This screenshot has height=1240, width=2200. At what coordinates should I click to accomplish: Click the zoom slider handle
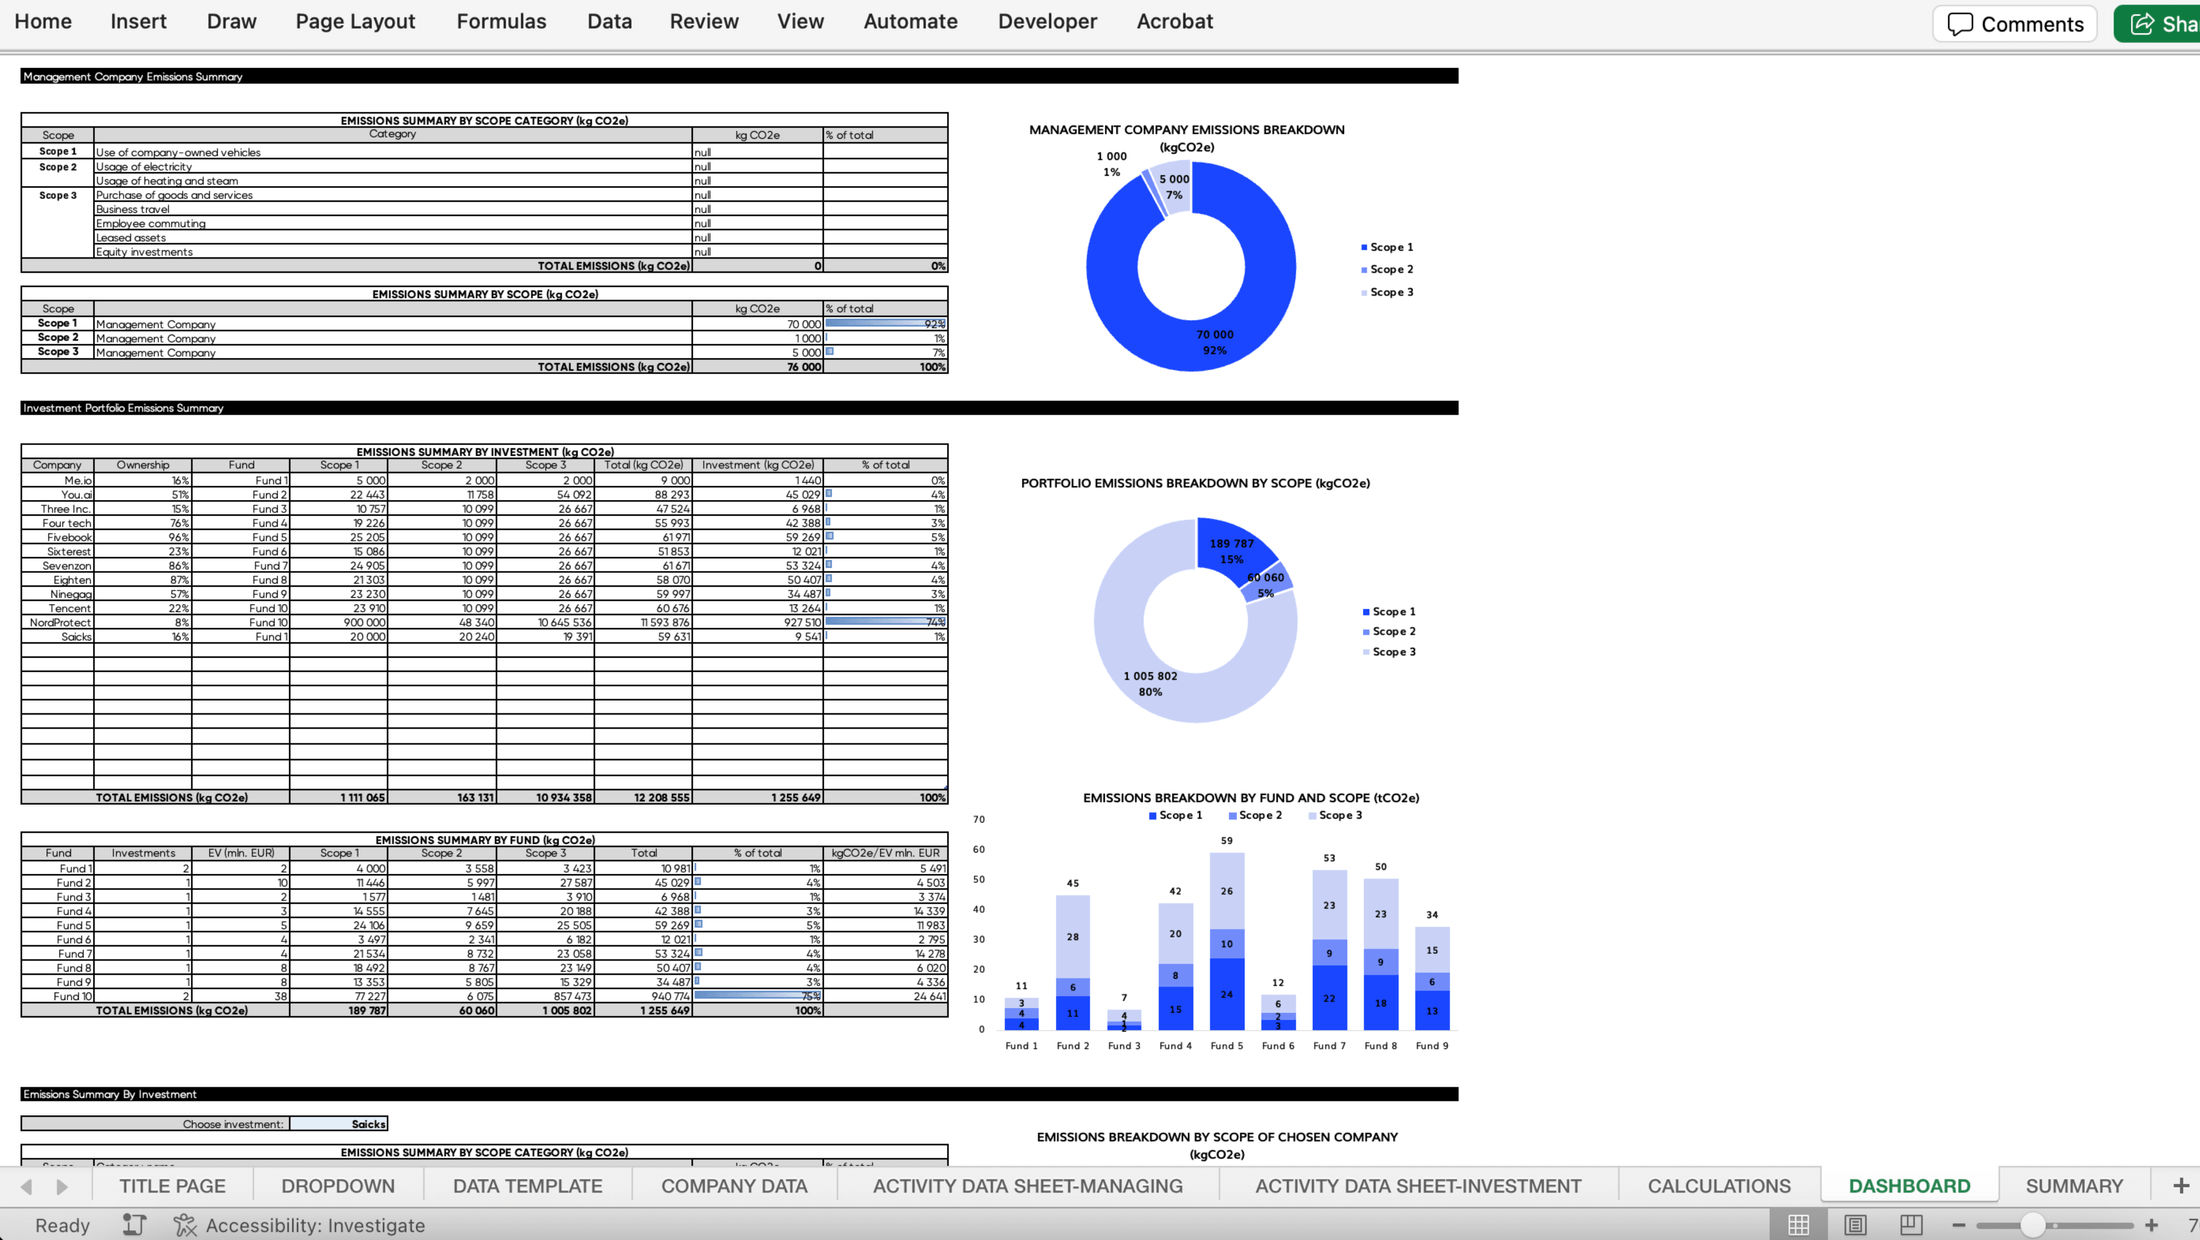coord(2032,1225)
